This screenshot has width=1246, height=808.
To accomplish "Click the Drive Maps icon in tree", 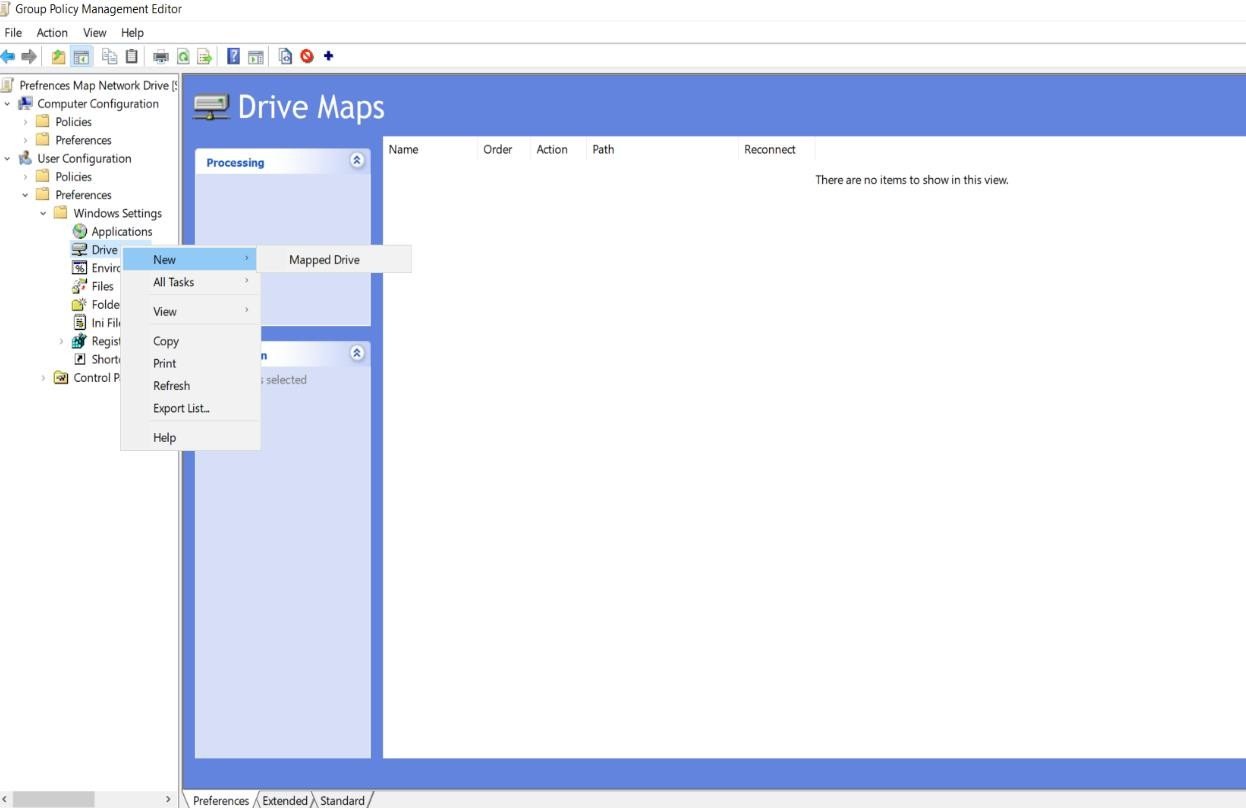I will [80, 250].
